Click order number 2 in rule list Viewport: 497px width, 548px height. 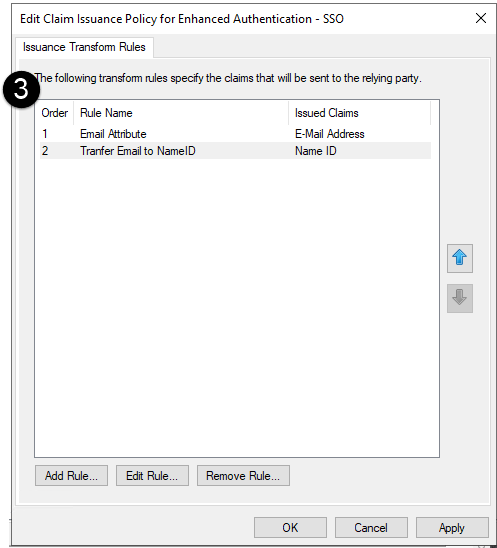coord(45,151)
